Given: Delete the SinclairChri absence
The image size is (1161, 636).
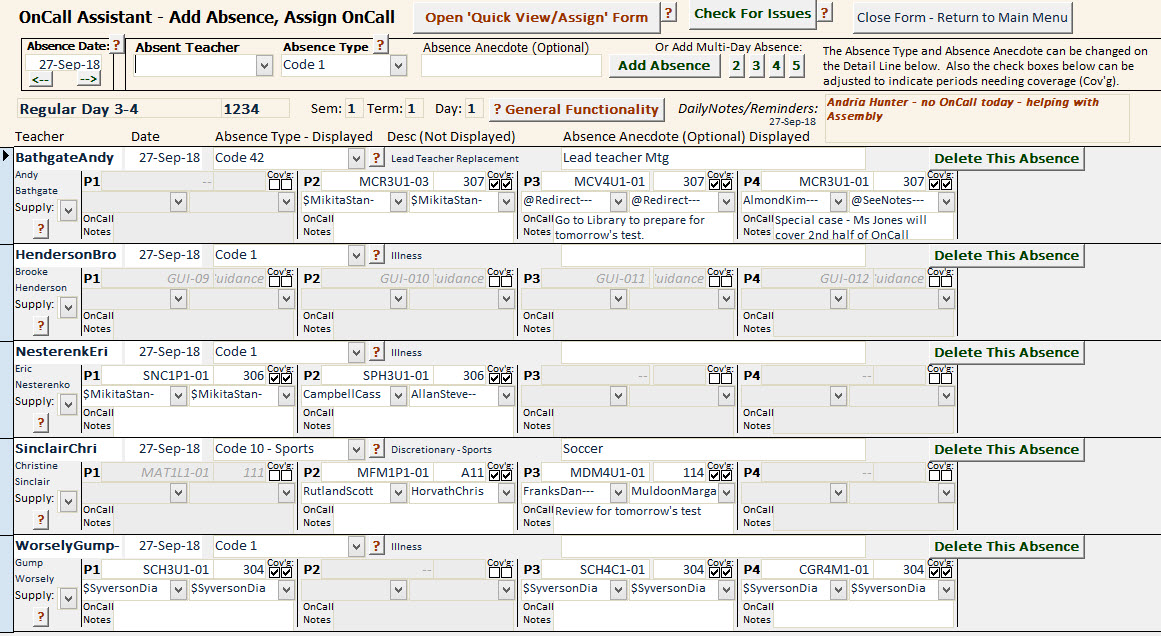Looking at the screenshot, I should pos(1006,449).
